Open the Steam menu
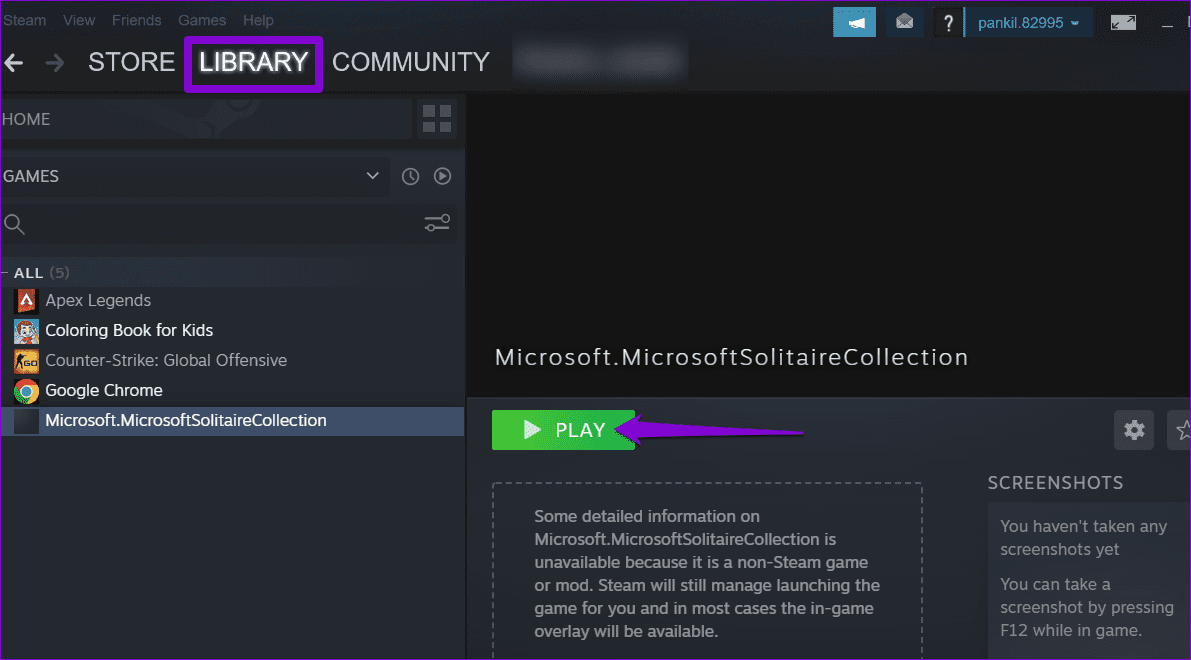 tap(24, 21)
